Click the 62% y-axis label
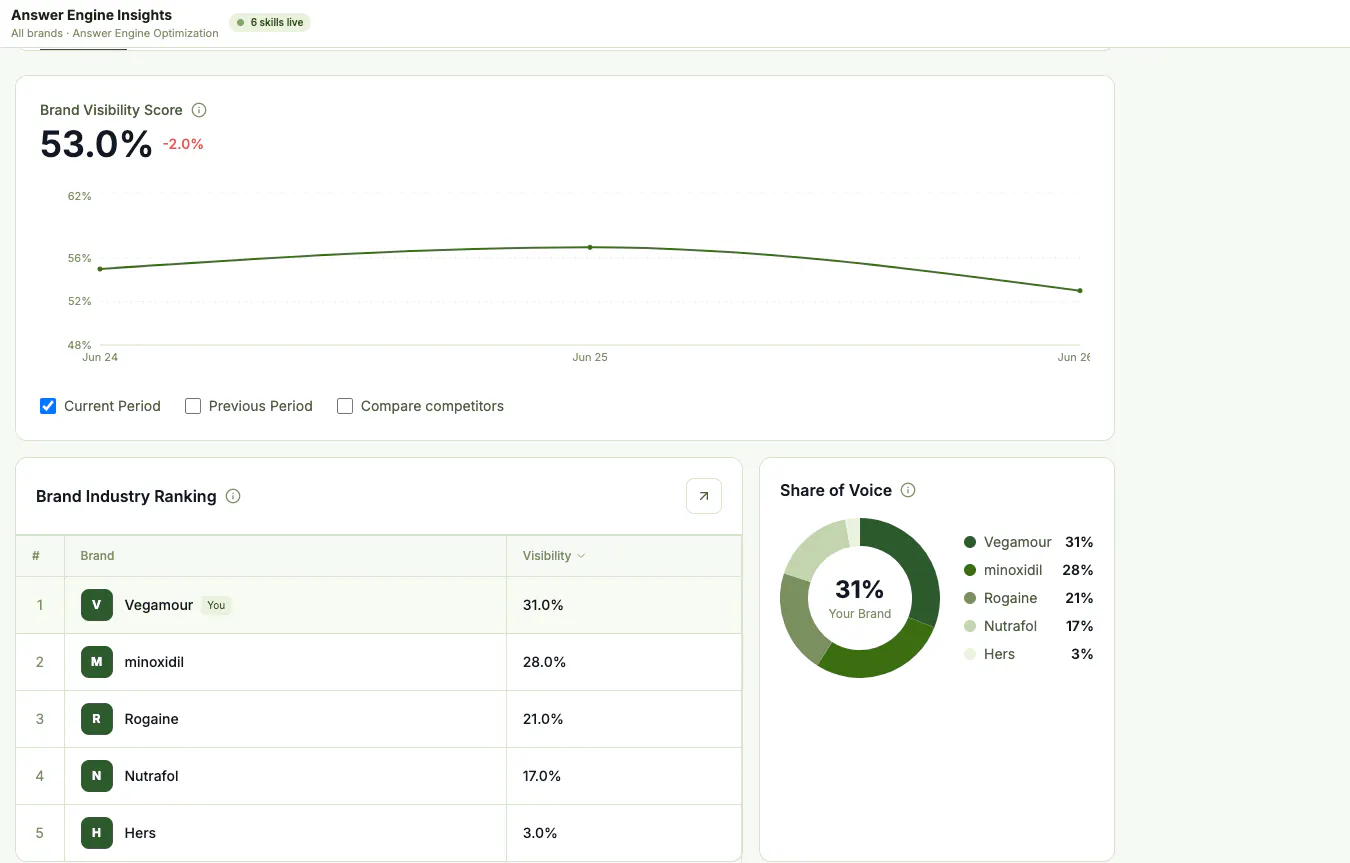Image resolution: width=1350 pixels, height=863 pixels. click(x=80, y=196)
